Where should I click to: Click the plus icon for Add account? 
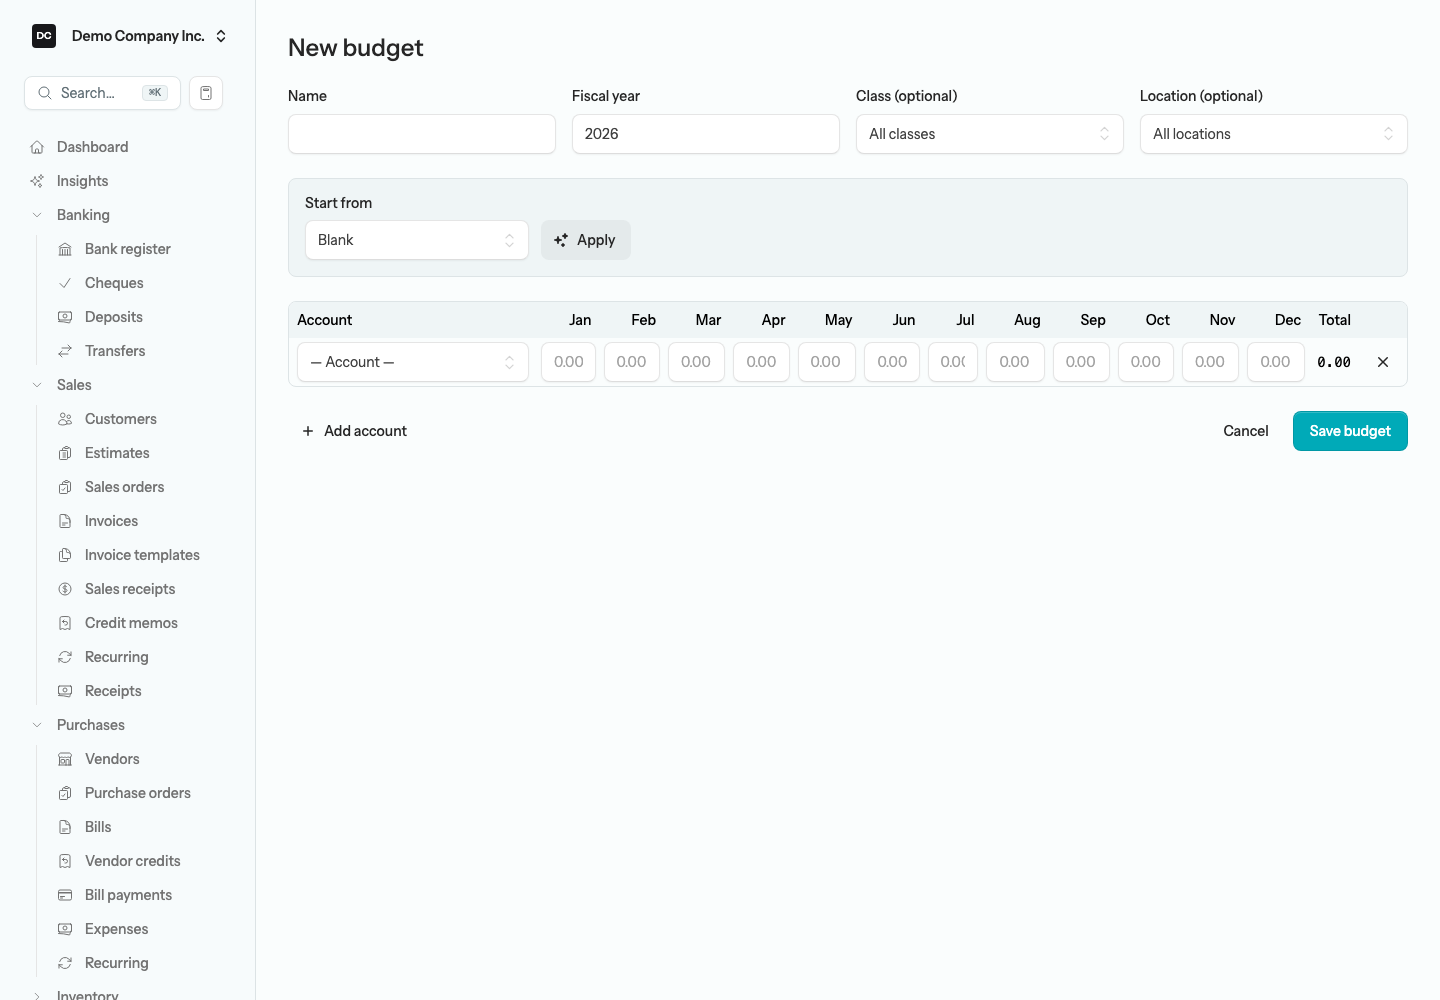308,431
